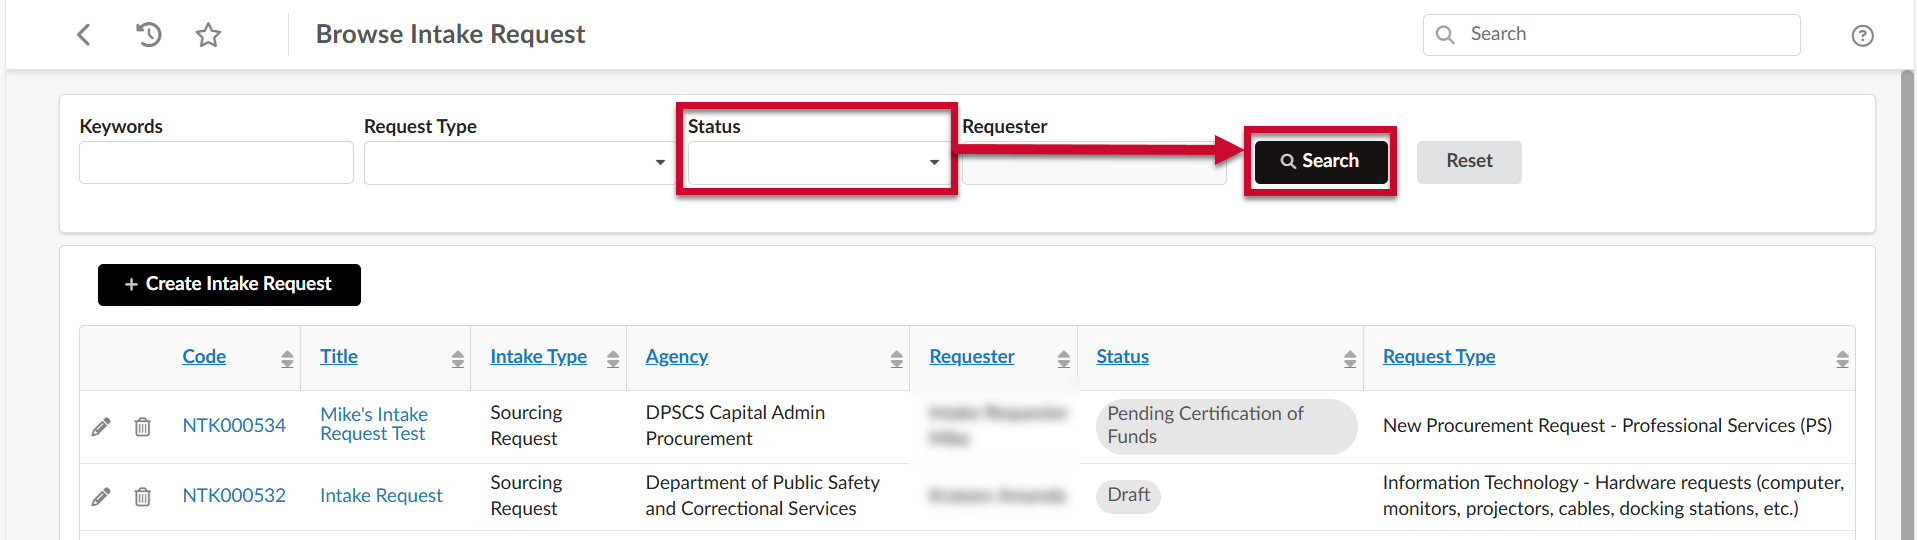This screenshot has width=1917, height=540.
Task: Click the Requester column header link
Action: [972, 357]
